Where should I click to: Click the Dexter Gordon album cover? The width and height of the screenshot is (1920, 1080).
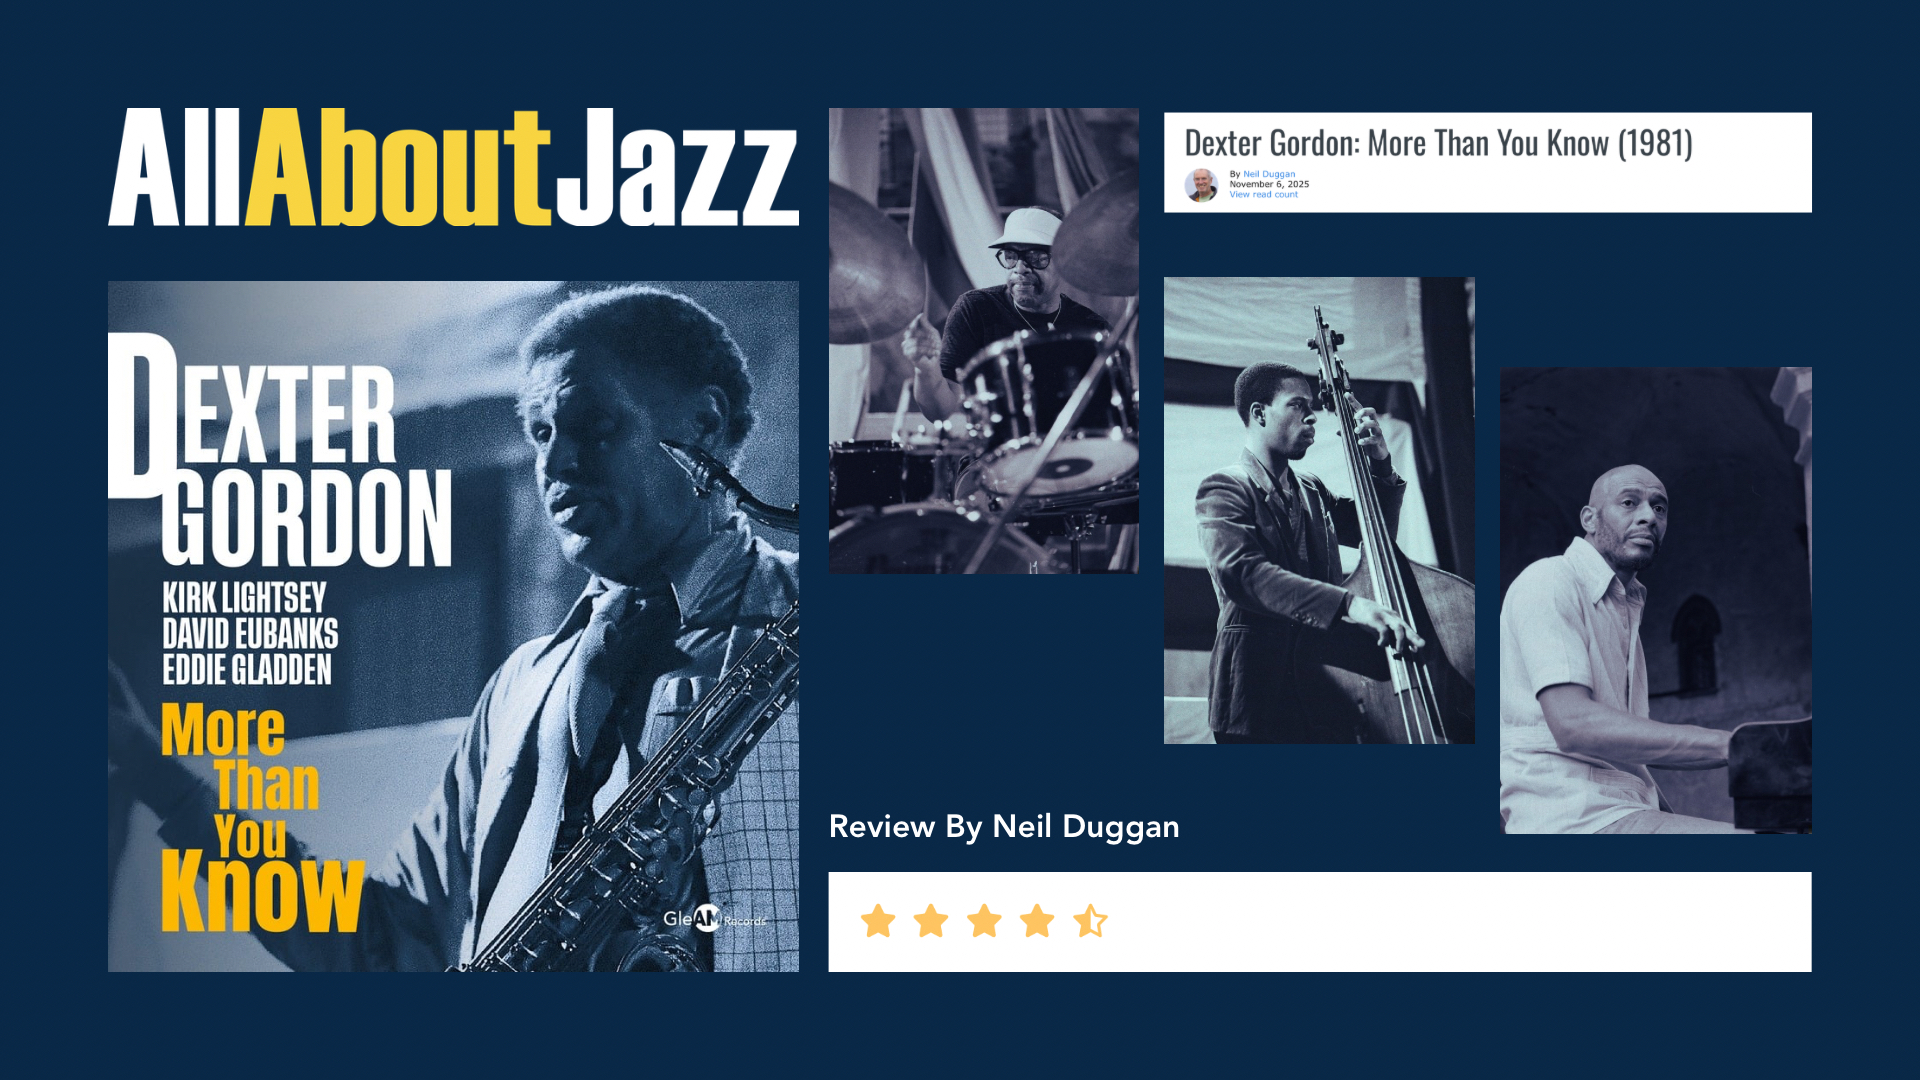tap(453, 626)
